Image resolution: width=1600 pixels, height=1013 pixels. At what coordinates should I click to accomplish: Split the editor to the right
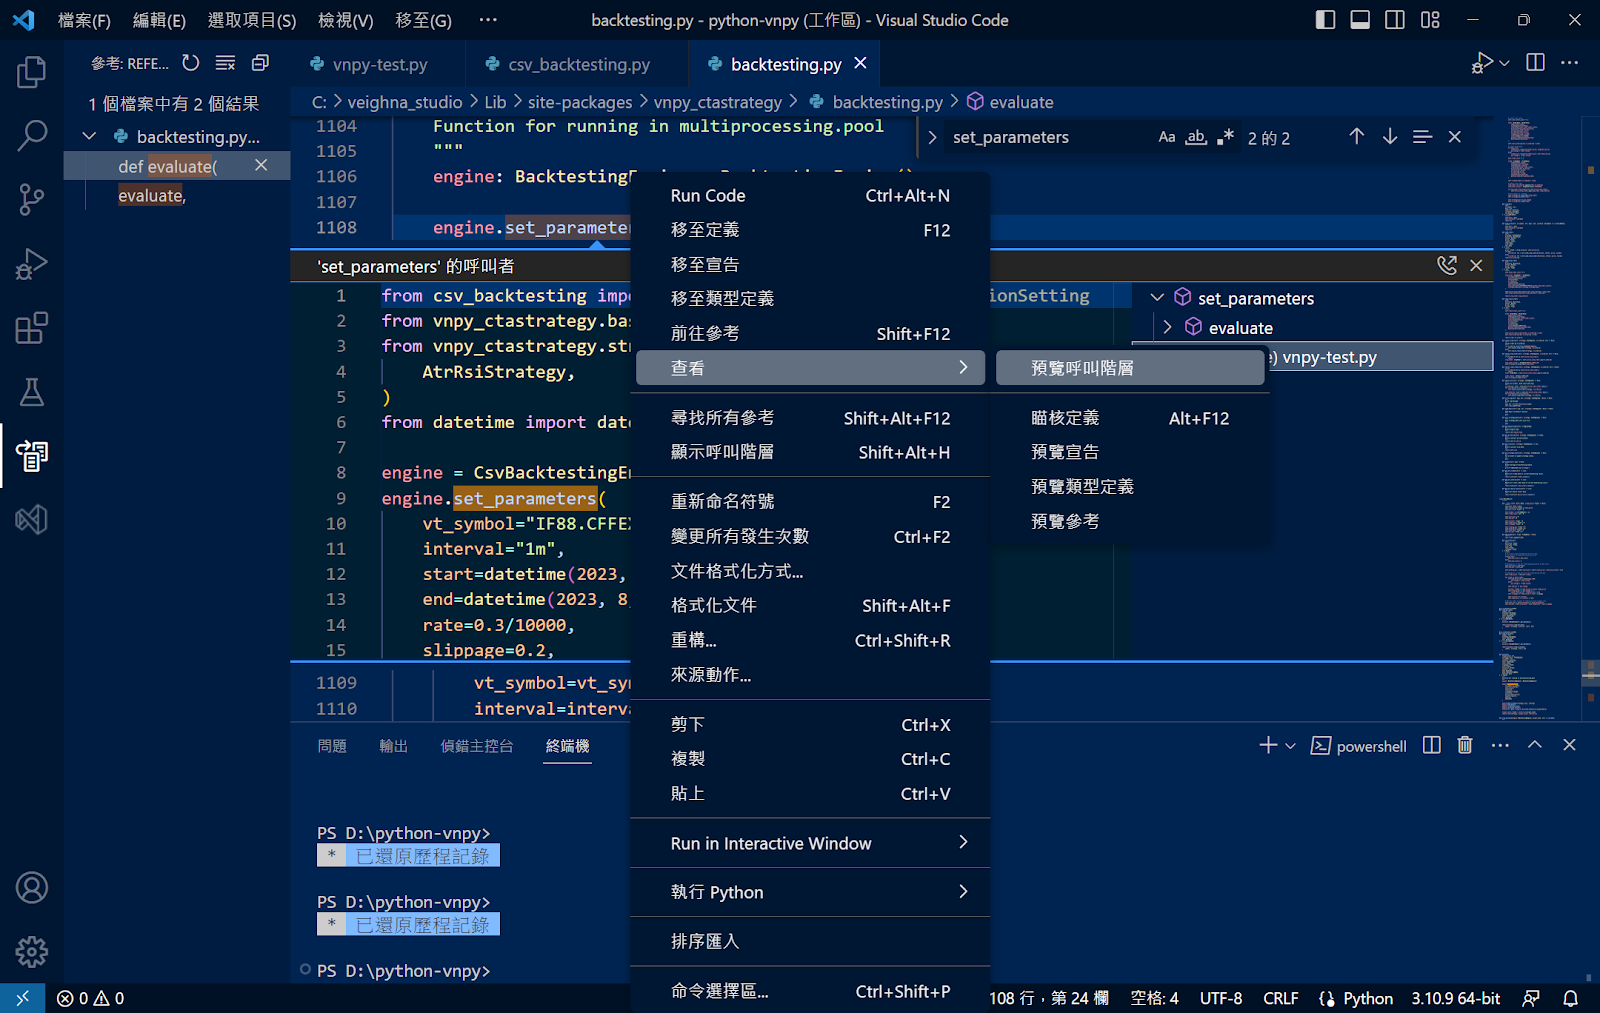pos(1536,63)
